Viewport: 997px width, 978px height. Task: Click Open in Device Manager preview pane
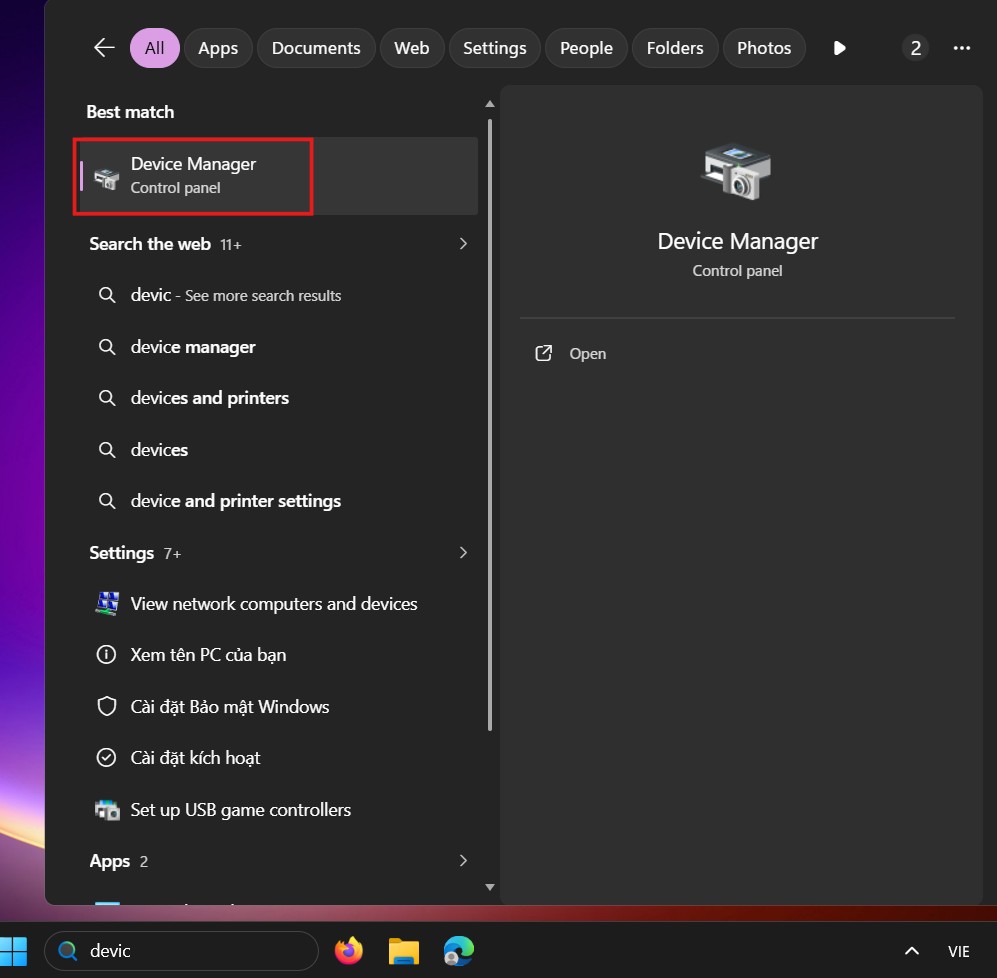click(587, 354)
